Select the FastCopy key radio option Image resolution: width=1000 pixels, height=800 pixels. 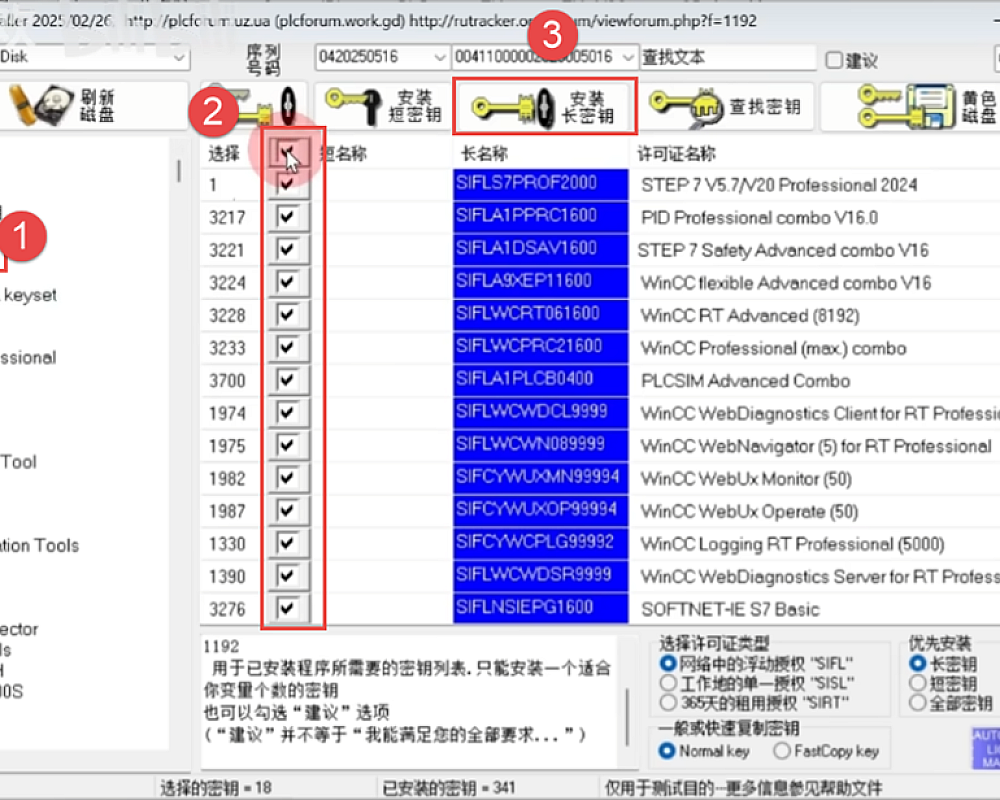(x=781, y=750)
